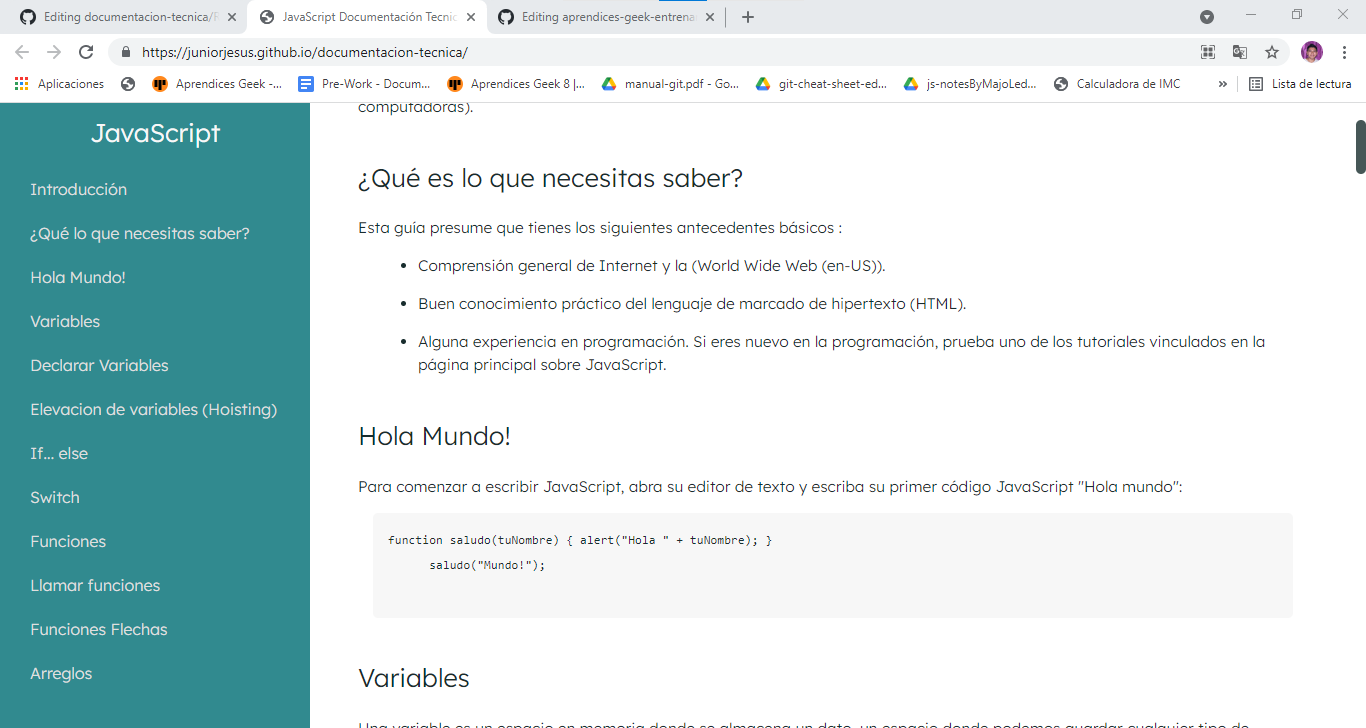1366x728 pixels.
Task: View site information via the padlock icon
Action: (125, 51)
